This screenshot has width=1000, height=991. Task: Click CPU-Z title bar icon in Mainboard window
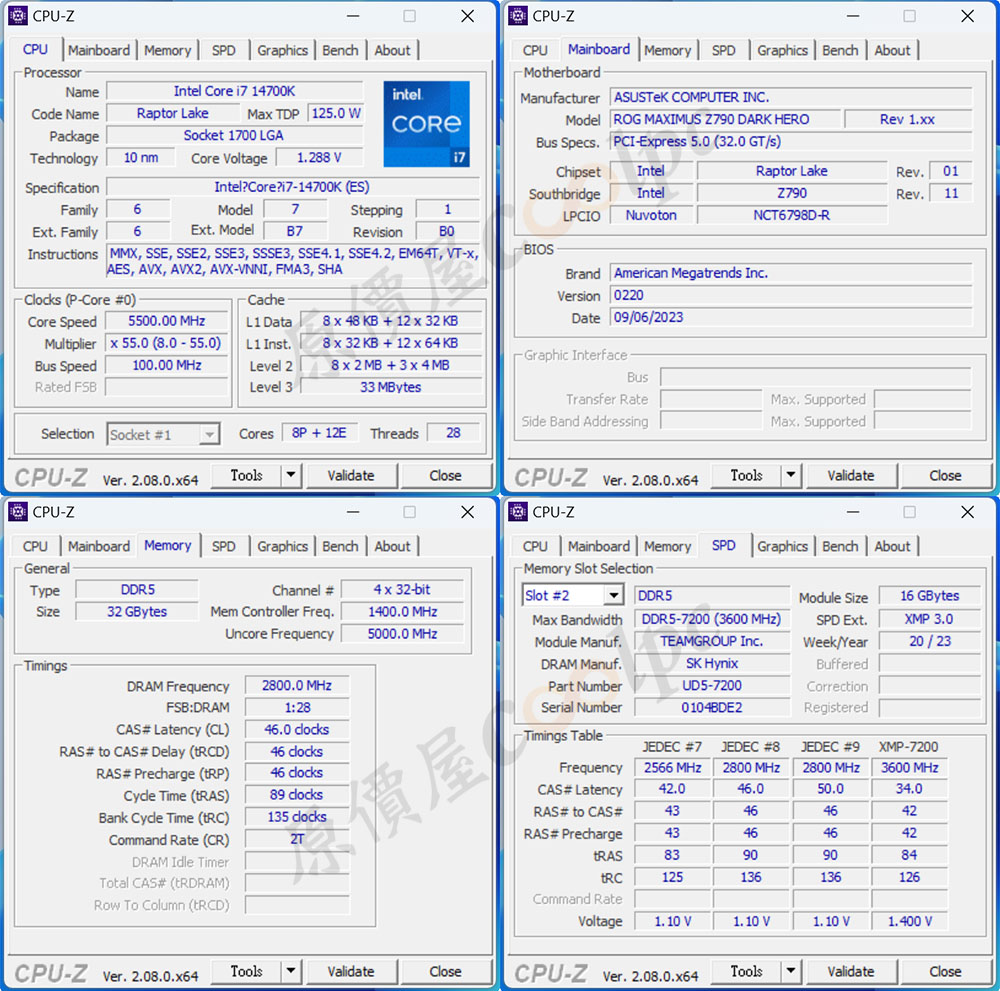pyautogui.click(x=518, y=16)
